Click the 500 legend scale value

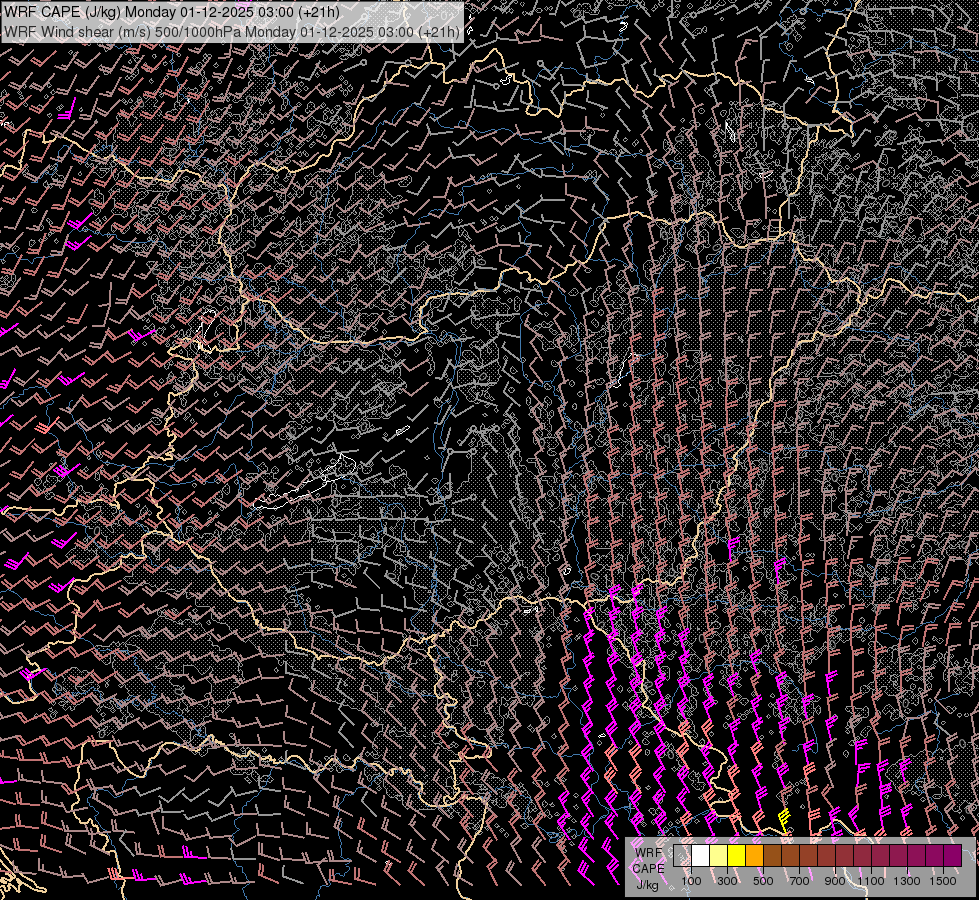763,881
